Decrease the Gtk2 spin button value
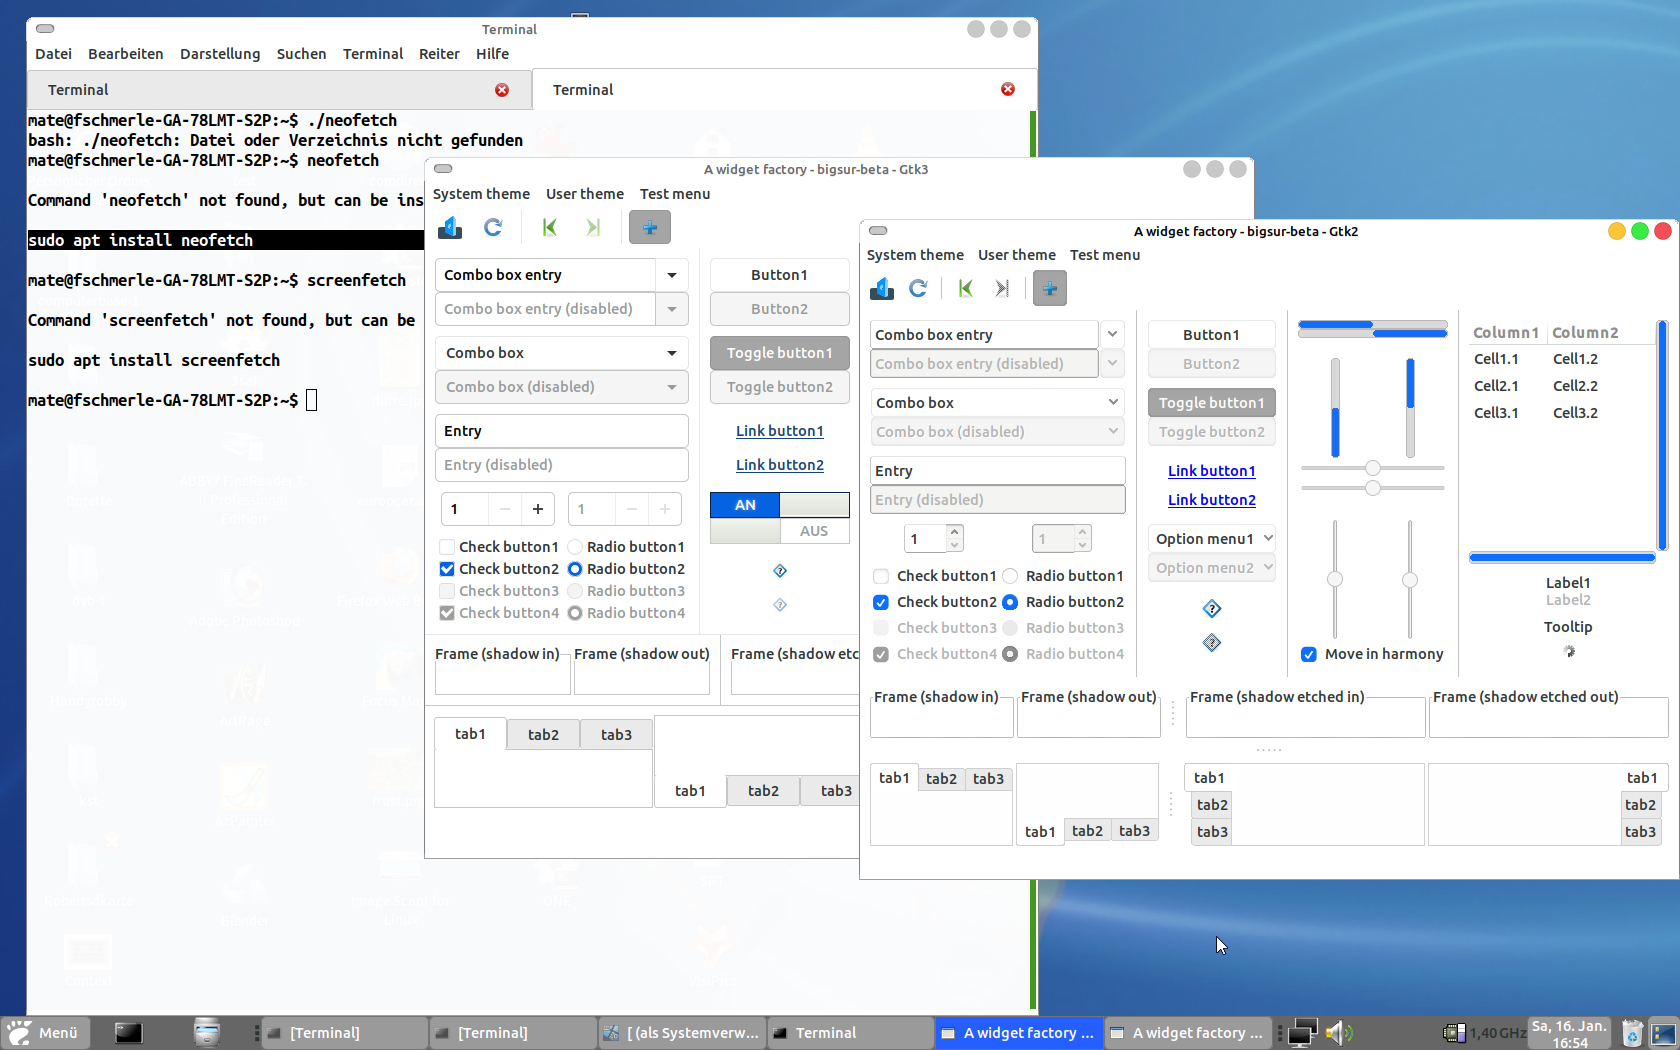Image resolution: width=1680 pixels, height=1050 pixels. tap(955, 545)
